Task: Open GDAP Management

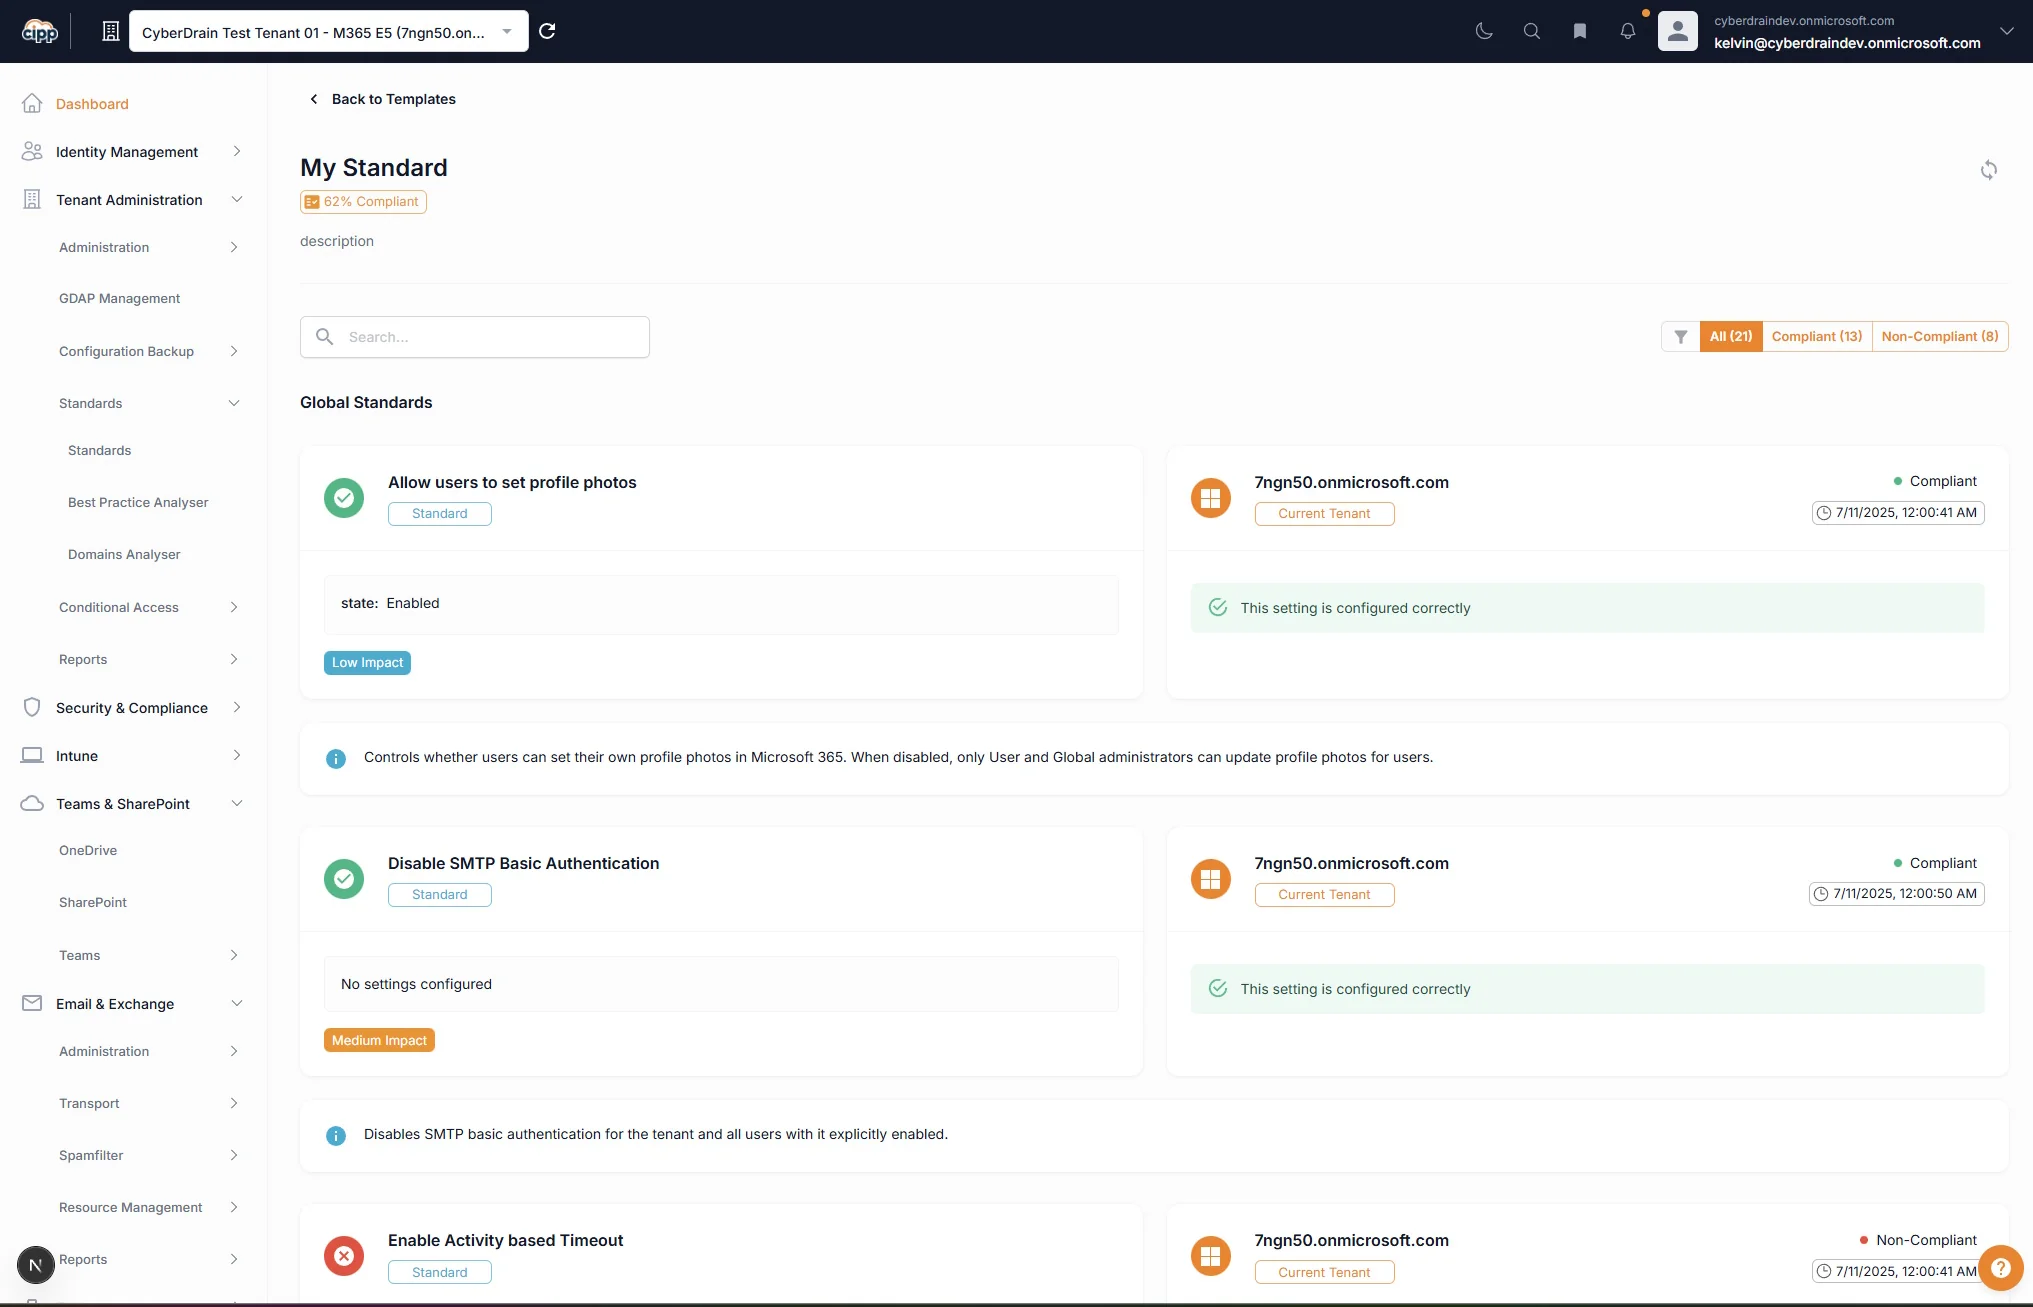Action: coord(120,298)
